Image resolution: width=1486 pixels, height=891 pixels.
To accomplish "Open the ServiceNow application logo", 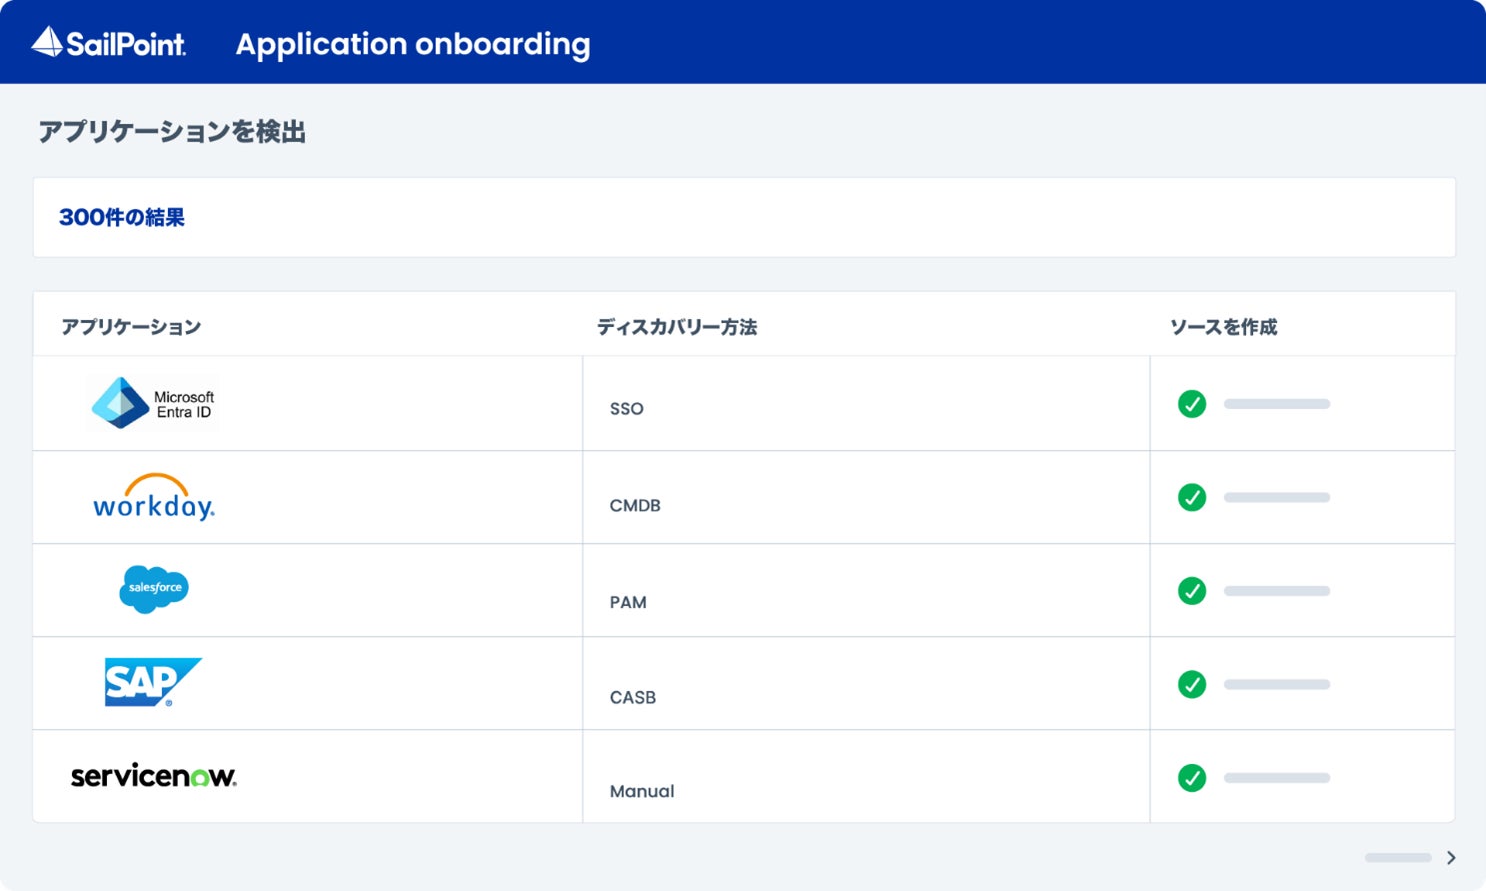I will tap(153, 776).
